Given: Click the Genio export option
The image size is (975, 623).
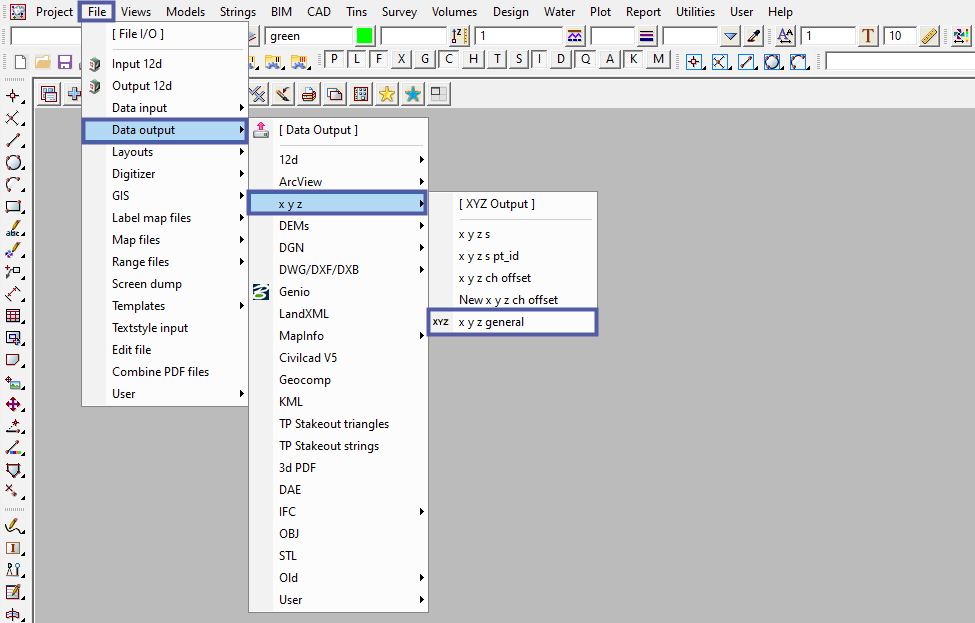Looking at the screenshot, I should click(294, 292).
